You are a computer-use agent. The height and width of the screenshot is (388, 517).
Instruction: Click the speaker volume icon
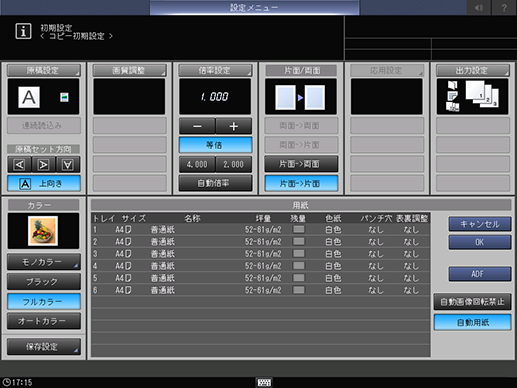coord(479,7)
